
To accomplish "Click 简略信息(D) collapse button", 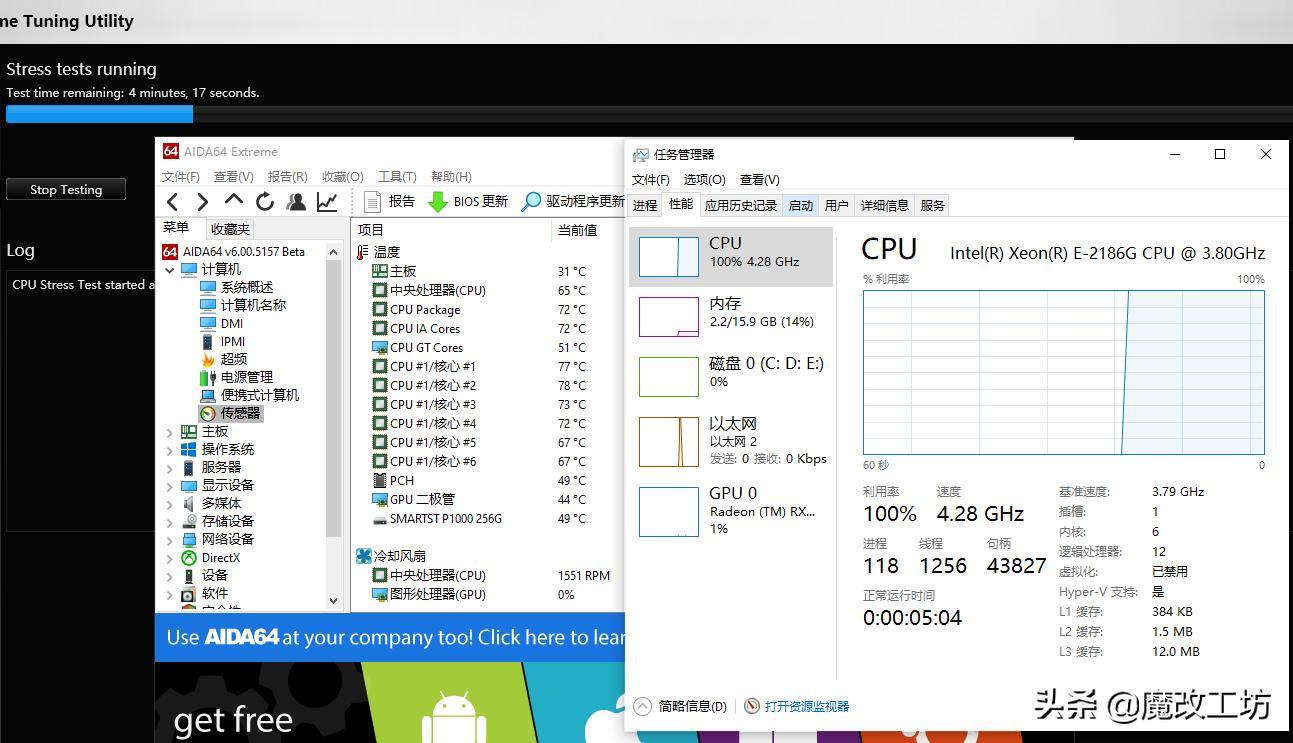I will 681,706.
